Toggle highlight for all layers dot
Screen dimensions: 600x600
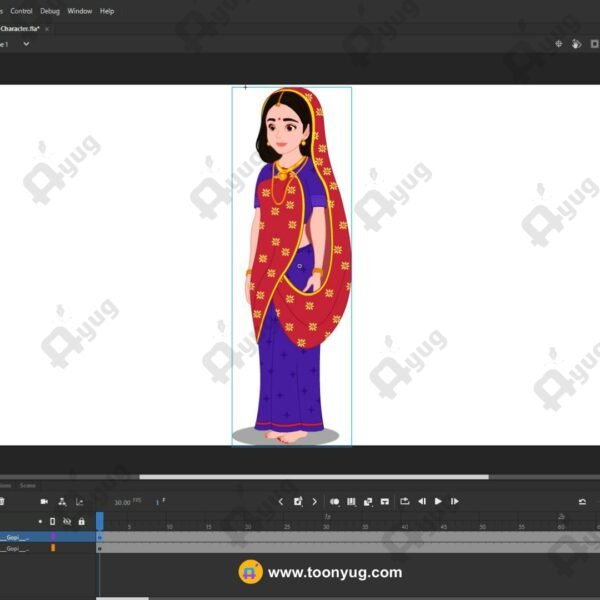[x=40, y=522]
